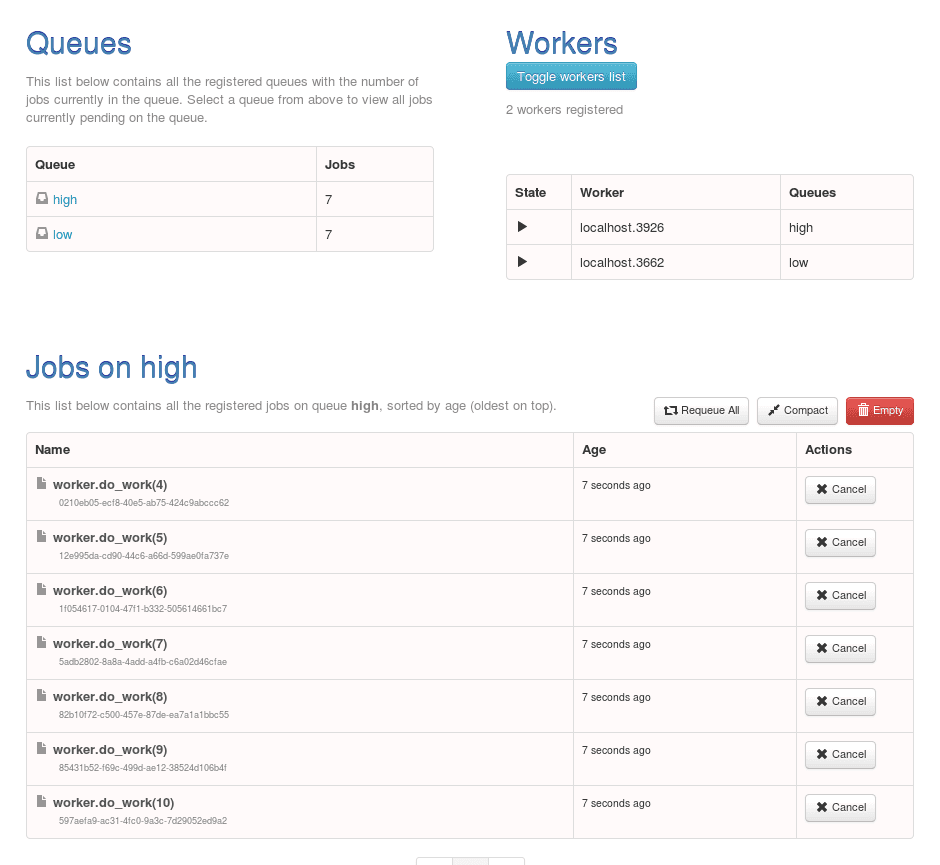This screenshot has width=940, height=865.
Task: Click job ID 12e995da-cd90-44c6-a66d-599ae0fa737e
Action: [144, 556]
